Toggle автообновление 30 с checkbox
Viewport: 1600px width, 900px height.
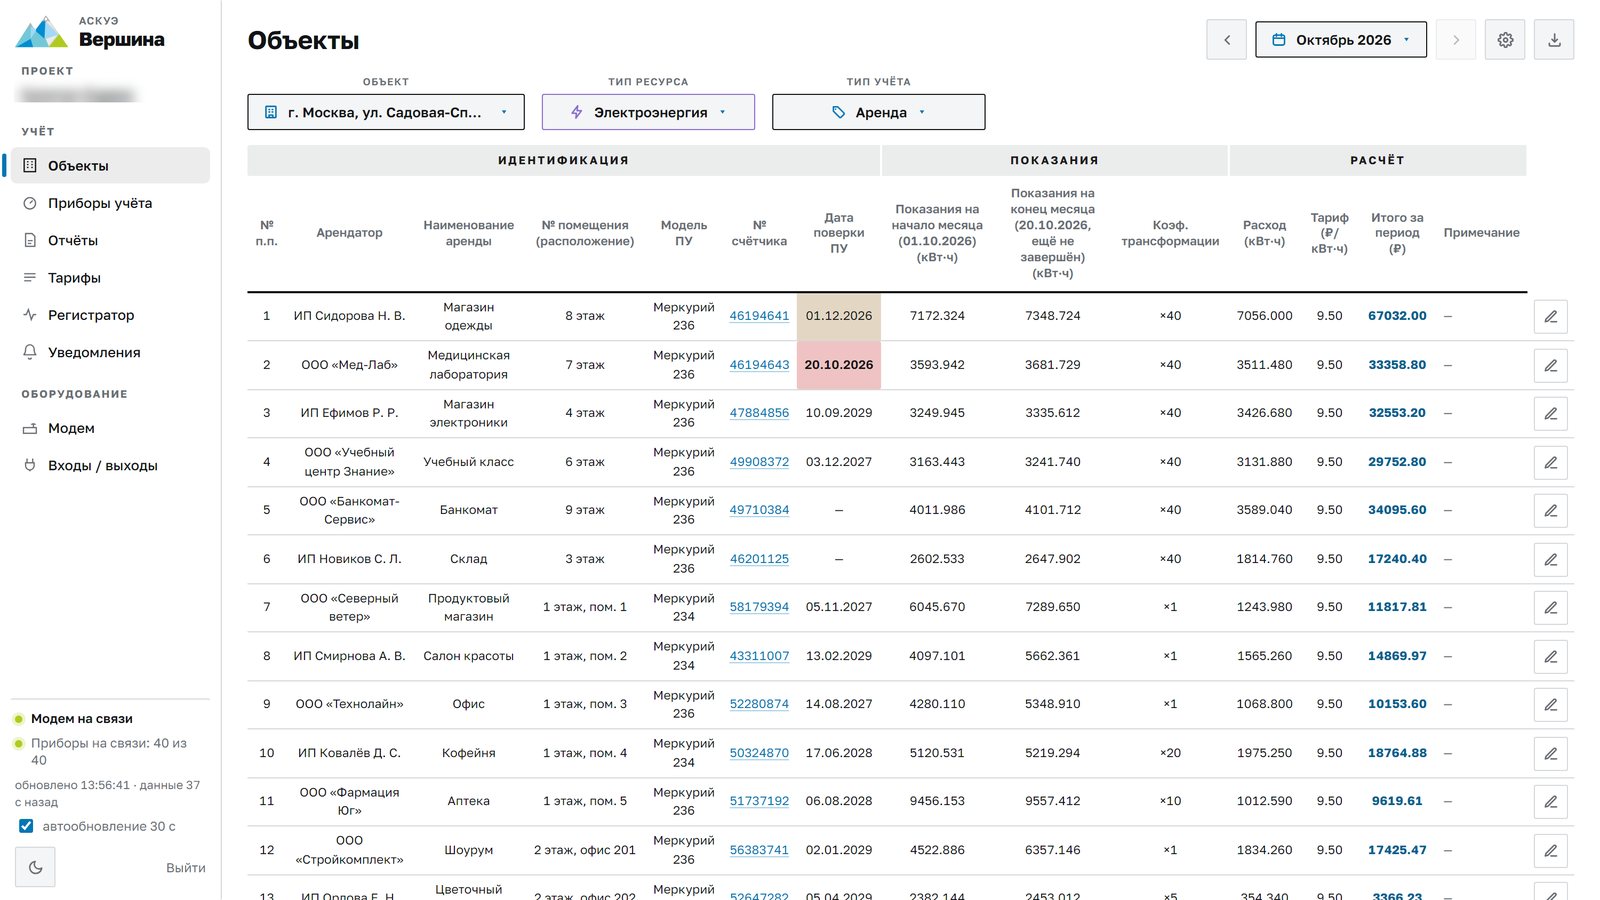coord(26,826)
